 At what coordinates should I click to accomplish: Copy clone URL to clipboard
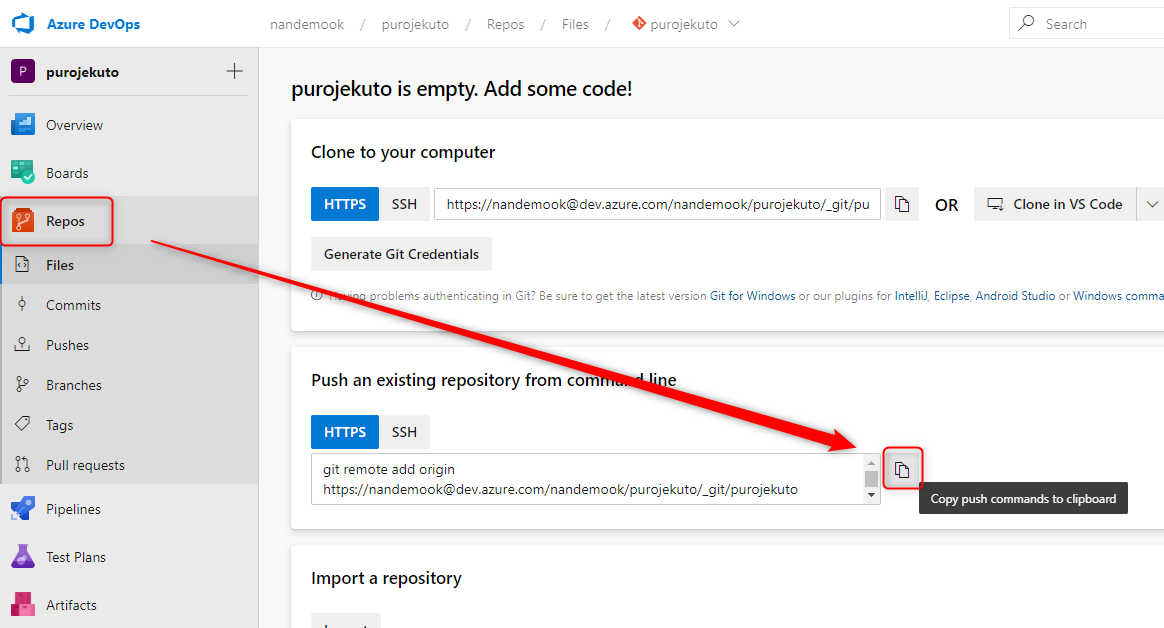tap(901, 204)
